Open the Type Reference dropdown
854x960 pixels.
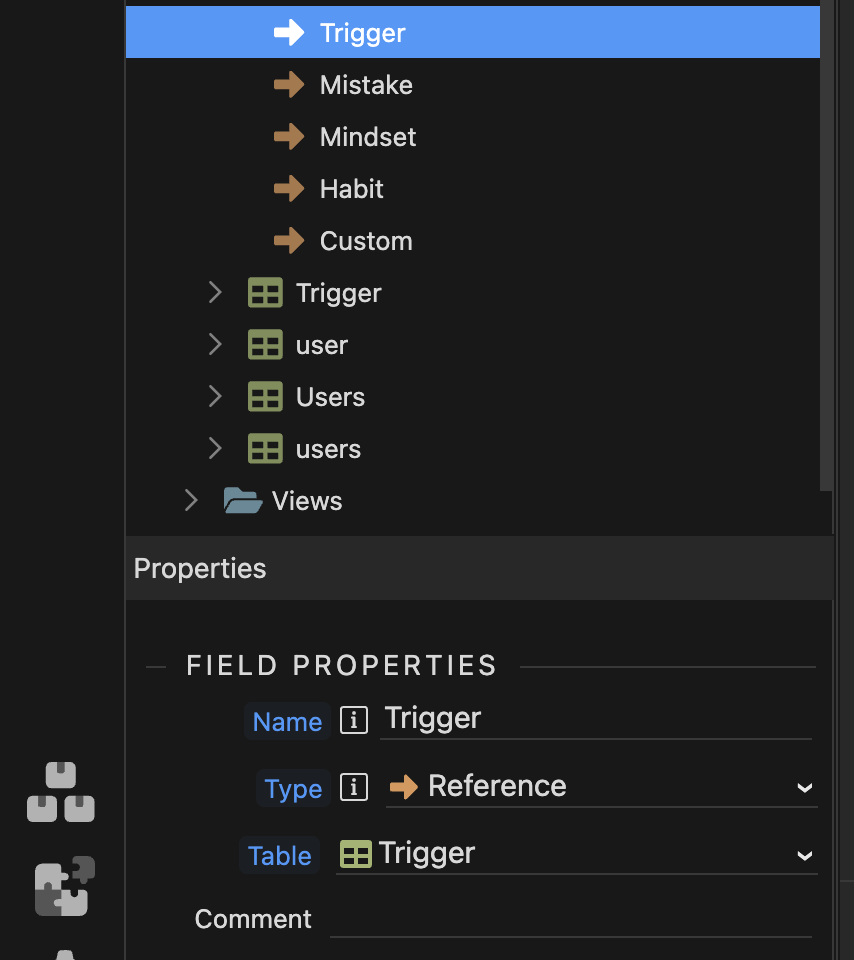601,787
